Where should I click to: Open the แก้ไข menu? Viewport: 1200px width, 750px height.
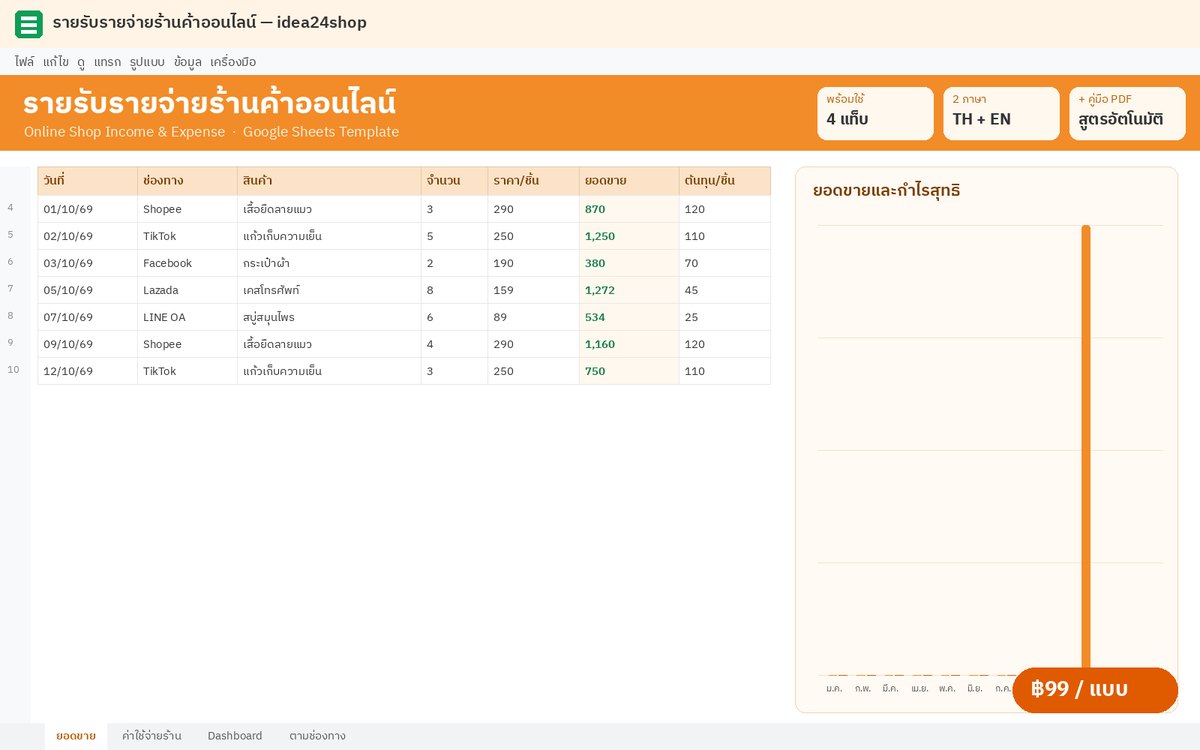click(x=56, y=62)
